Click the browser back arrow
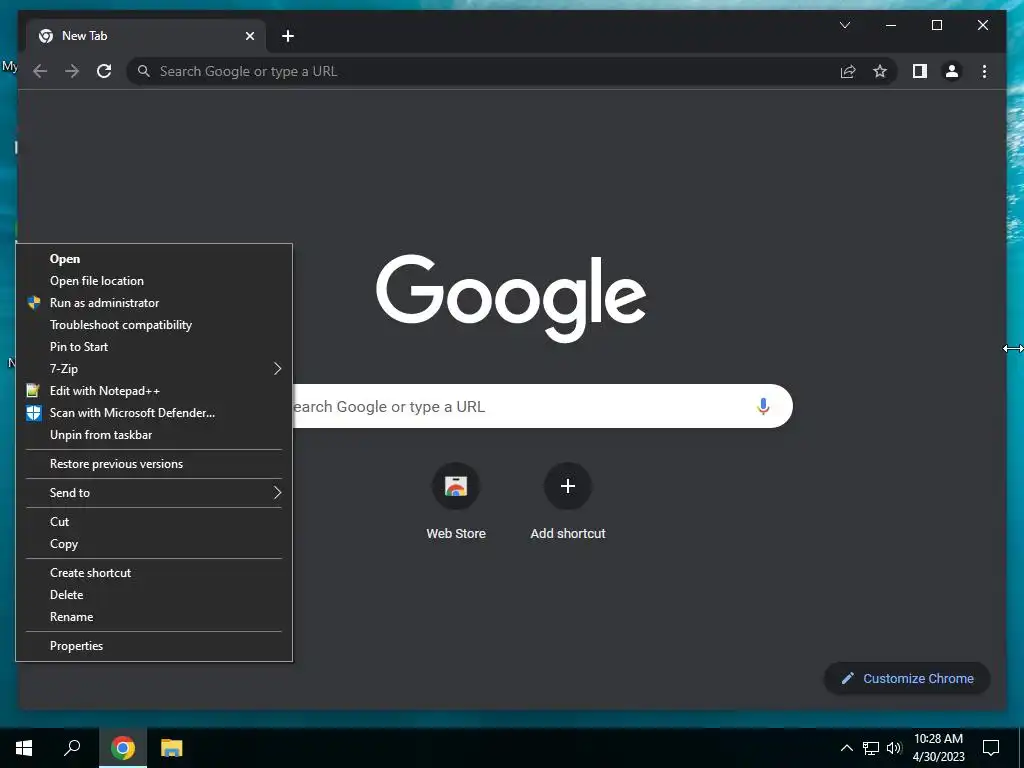The width and height of the screenshot is (1024, 768). 40,71
